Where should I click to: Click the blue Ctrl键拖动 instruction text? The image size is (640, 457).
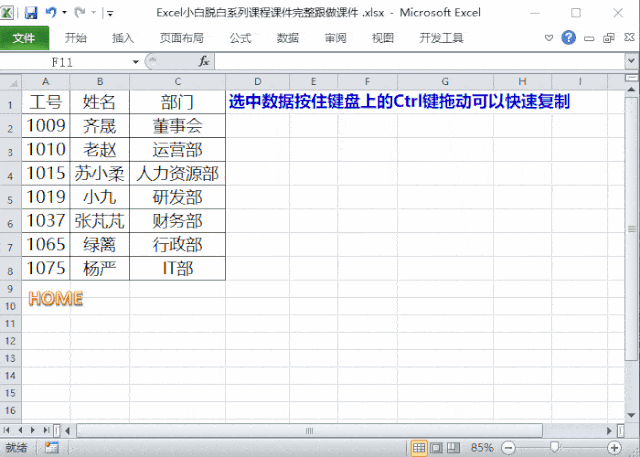pos(399,102)
